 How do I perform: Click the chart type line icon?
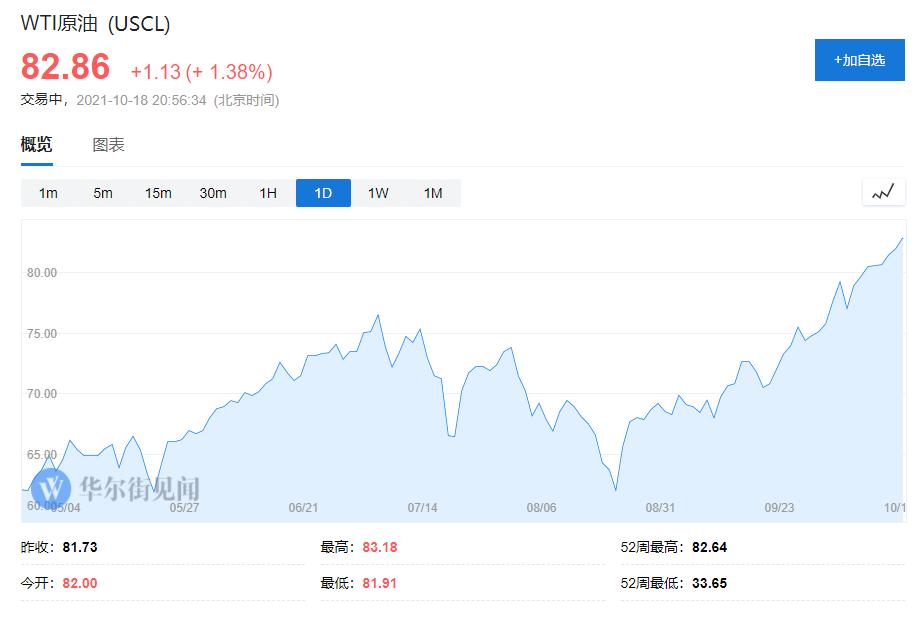883,192
